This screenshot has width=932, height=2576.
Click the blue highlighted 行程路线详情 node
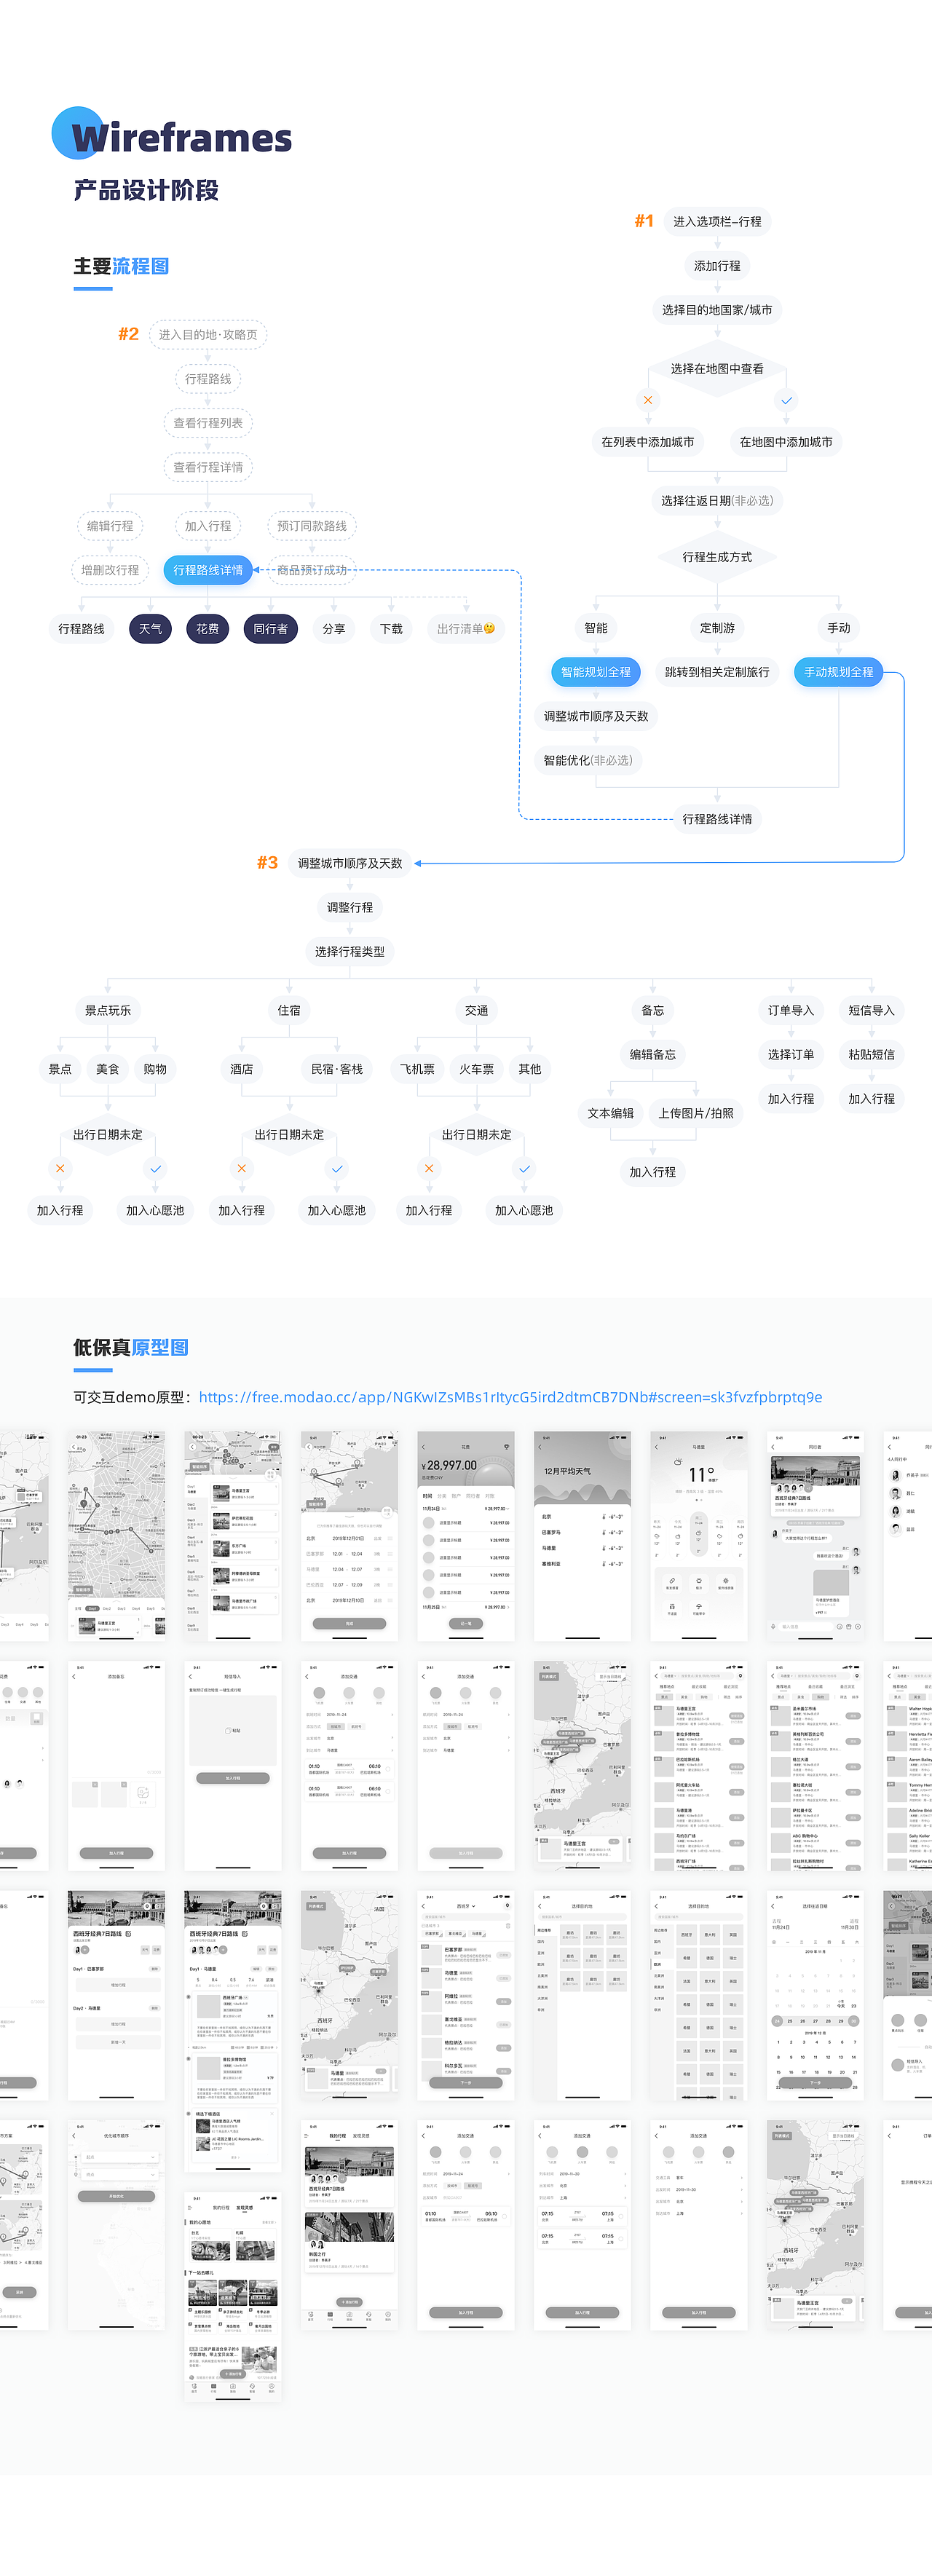click(x=208, y=570)
